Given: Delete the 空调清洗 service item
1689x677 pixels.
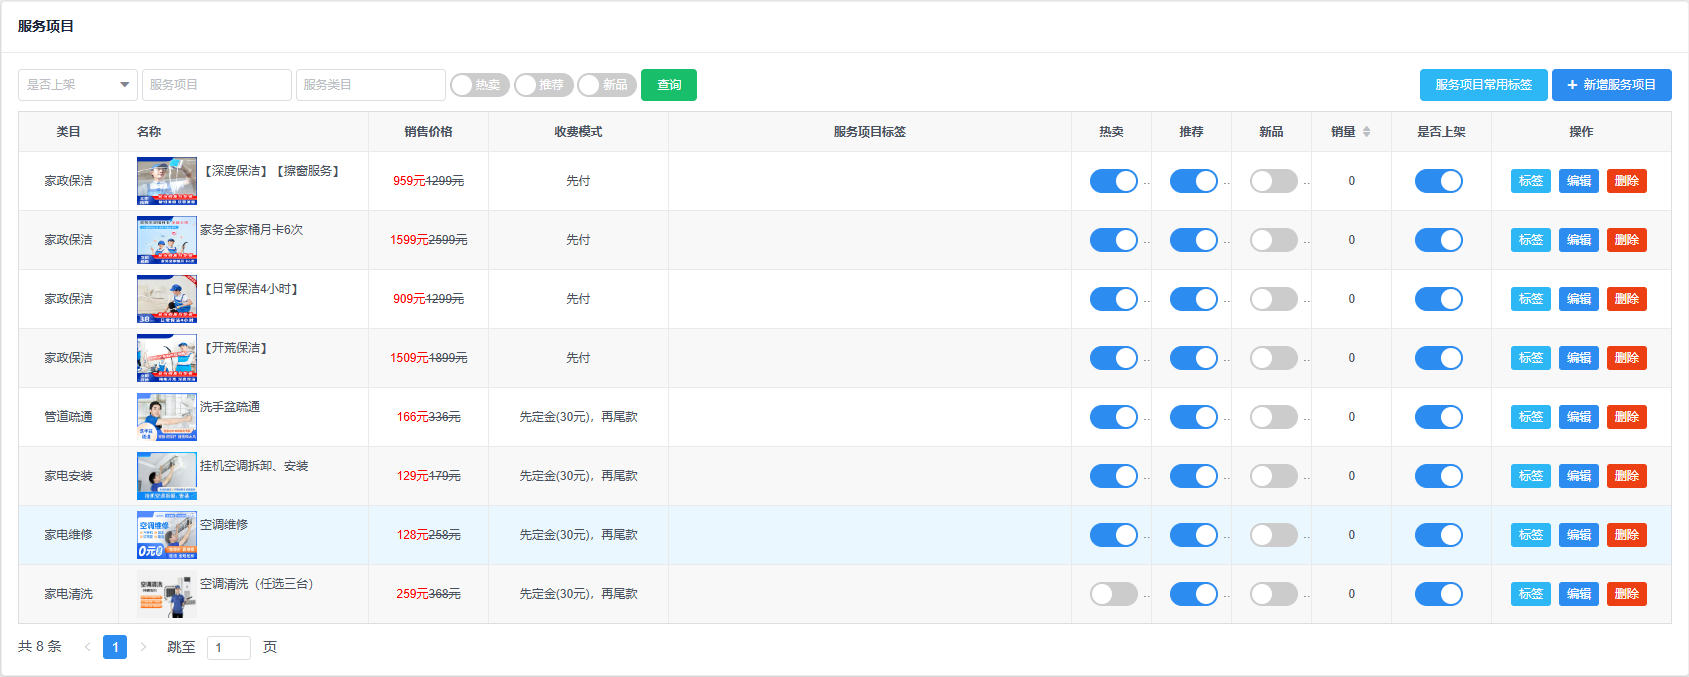Looking at the screenshot, I should pyautogui.click(x=1626, y=594).
